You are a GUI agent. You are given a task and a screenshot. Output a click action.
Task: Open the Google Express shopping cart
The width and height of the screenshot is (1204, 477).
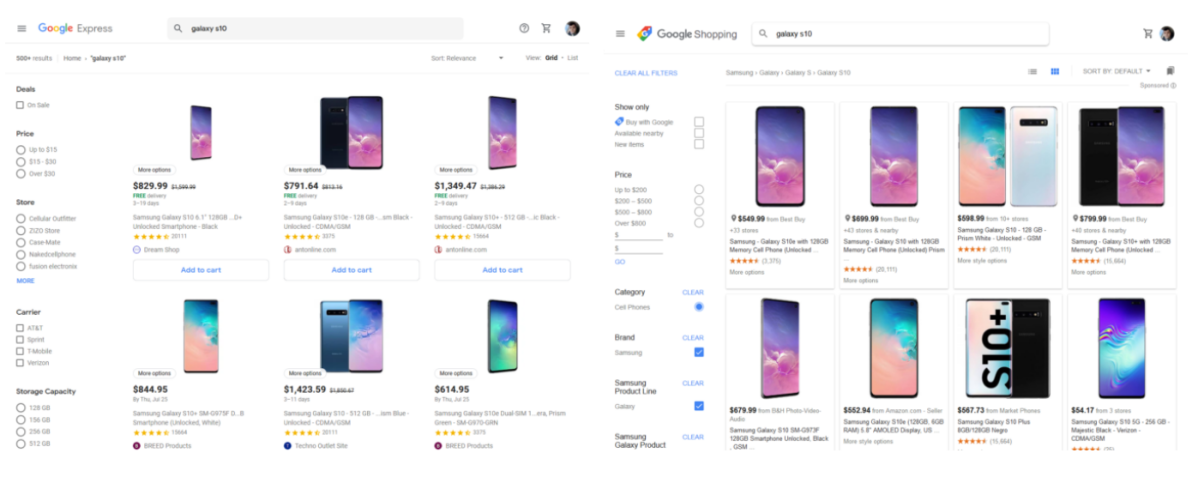pyautogui.click(x=546, y=28)
